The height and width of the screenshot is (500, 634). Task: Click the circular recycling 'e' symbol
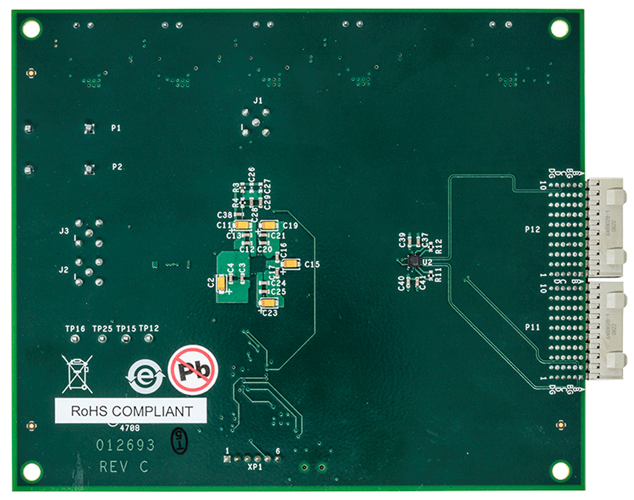pos(141,376)
